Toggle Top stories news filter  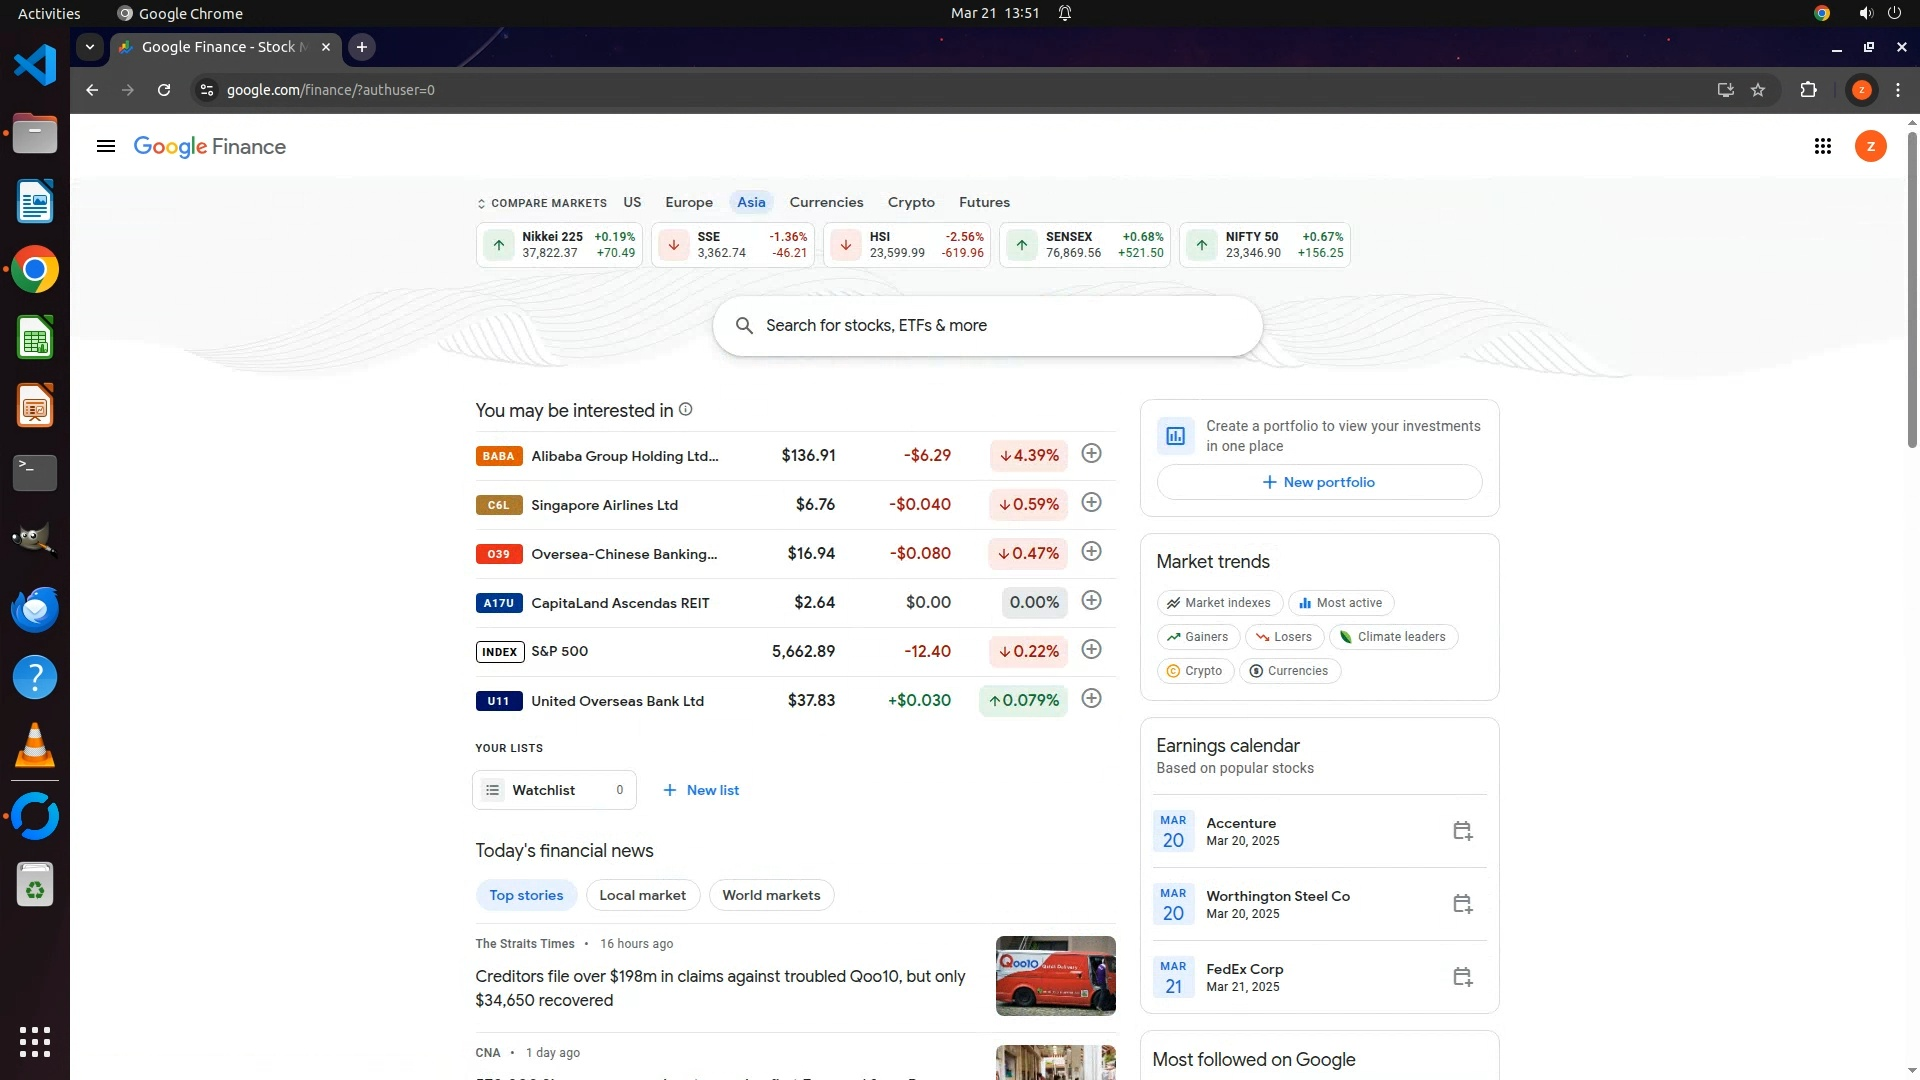[526, 895]
